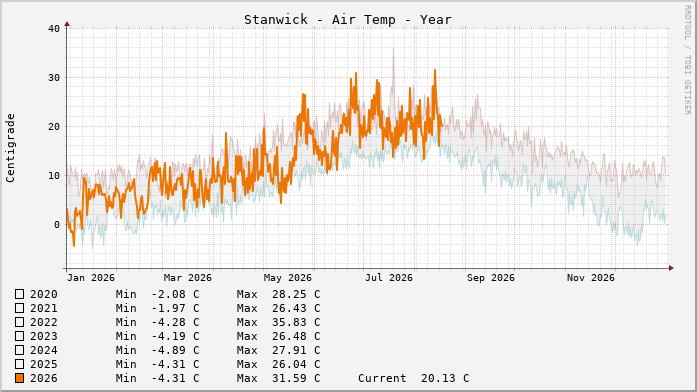Click the Jul 2026 axis label

[x=389, y=278]
